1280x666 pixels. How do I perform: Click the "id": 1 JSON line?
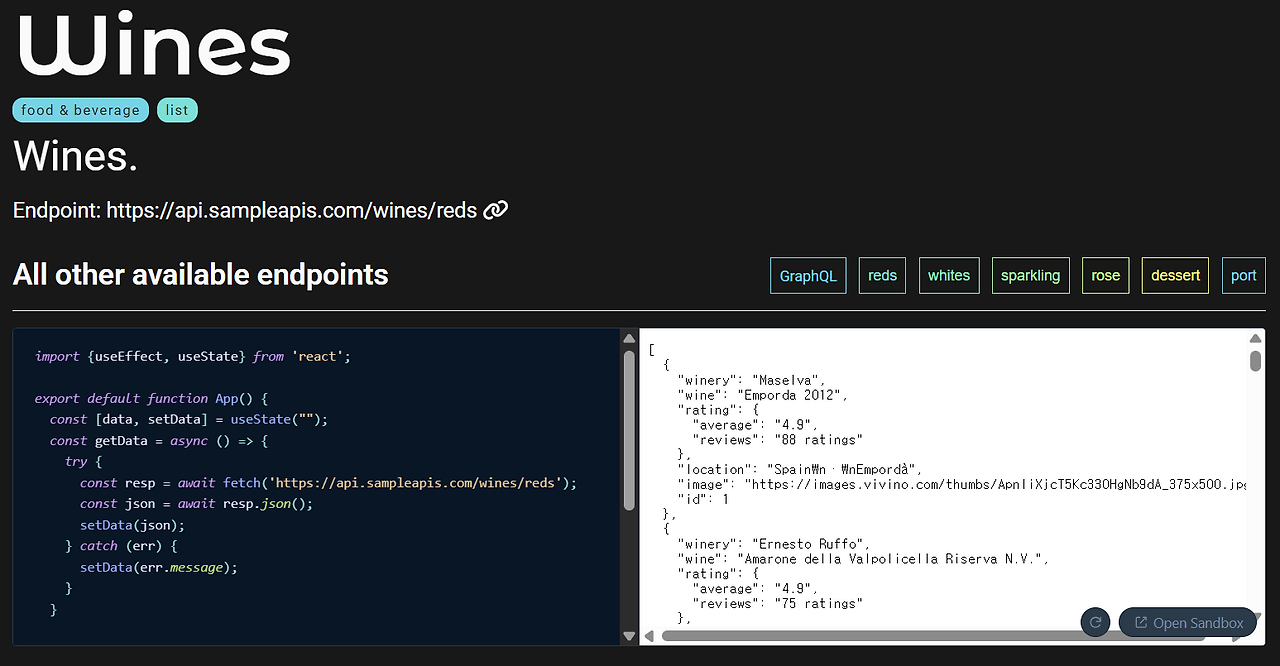(703, 499)
